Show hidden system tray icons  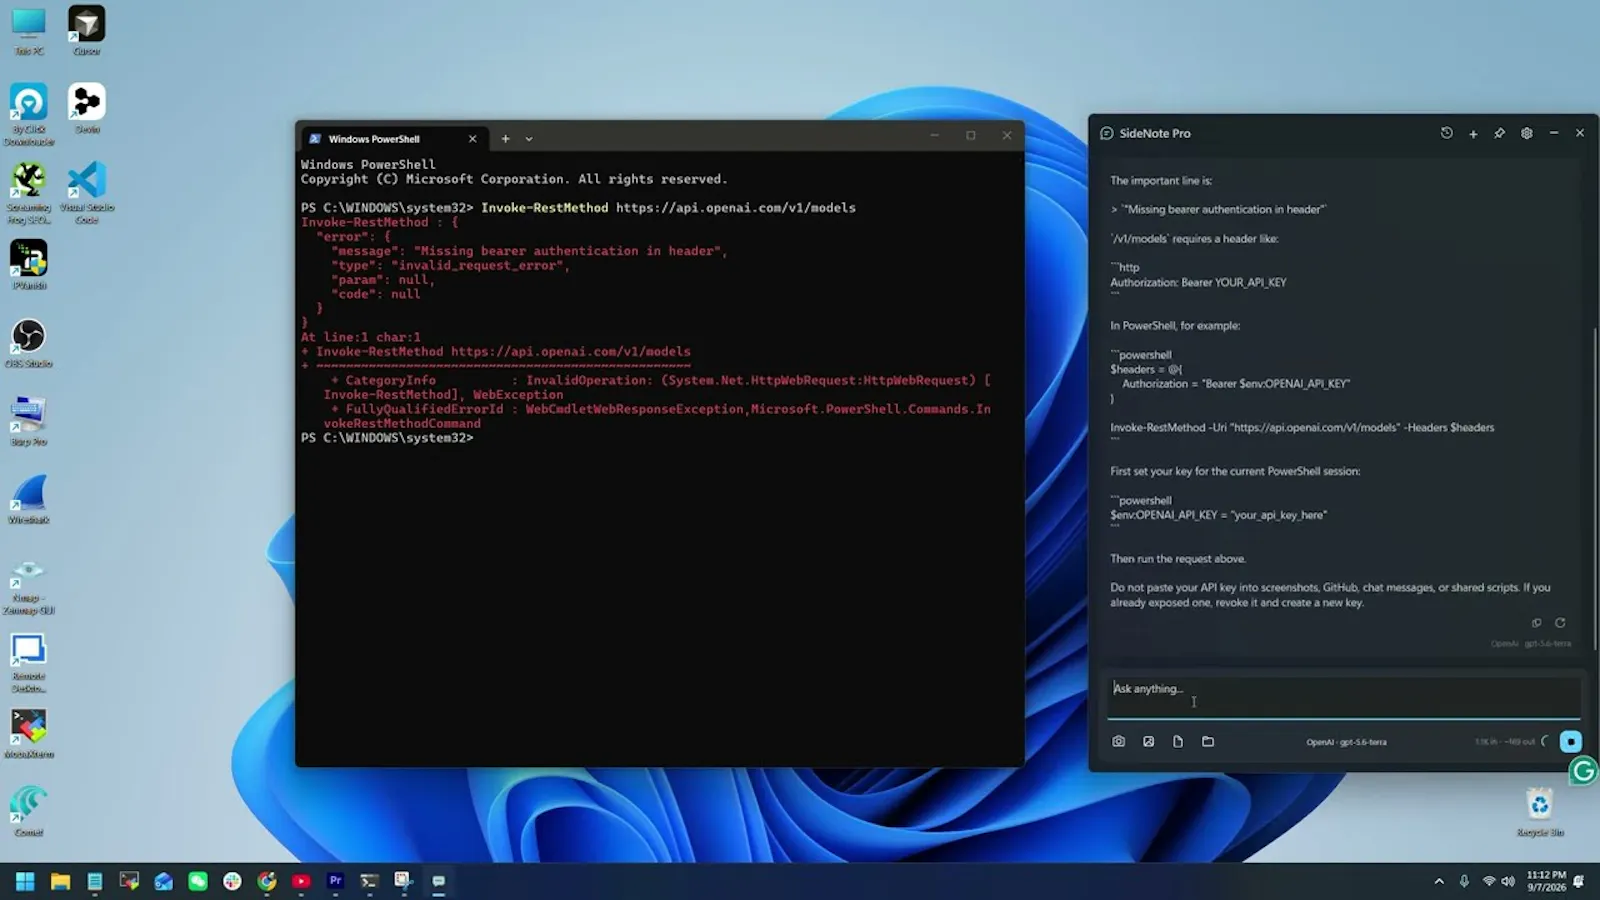1439,881
